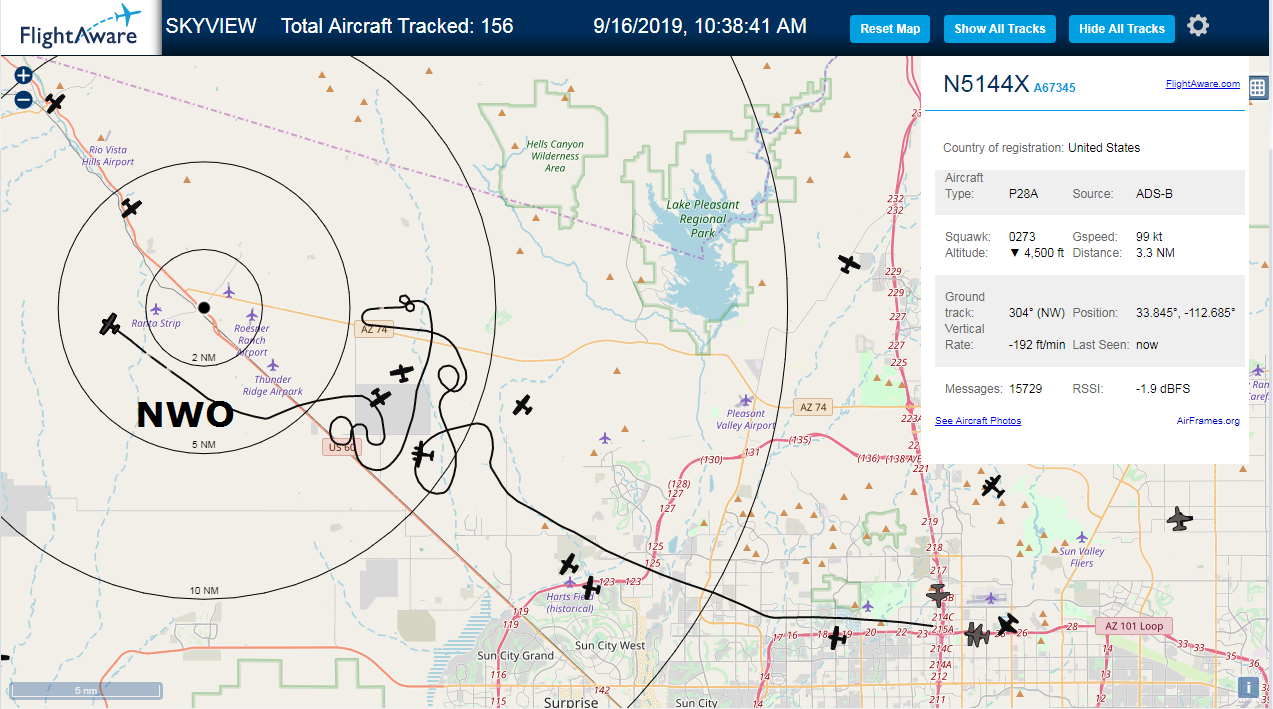Image resolution: width=1273 pixels, height=709 pixels.
Task: Select the aircraft icon just below the AZ 74 shield
Action: [x=402, y=373]
